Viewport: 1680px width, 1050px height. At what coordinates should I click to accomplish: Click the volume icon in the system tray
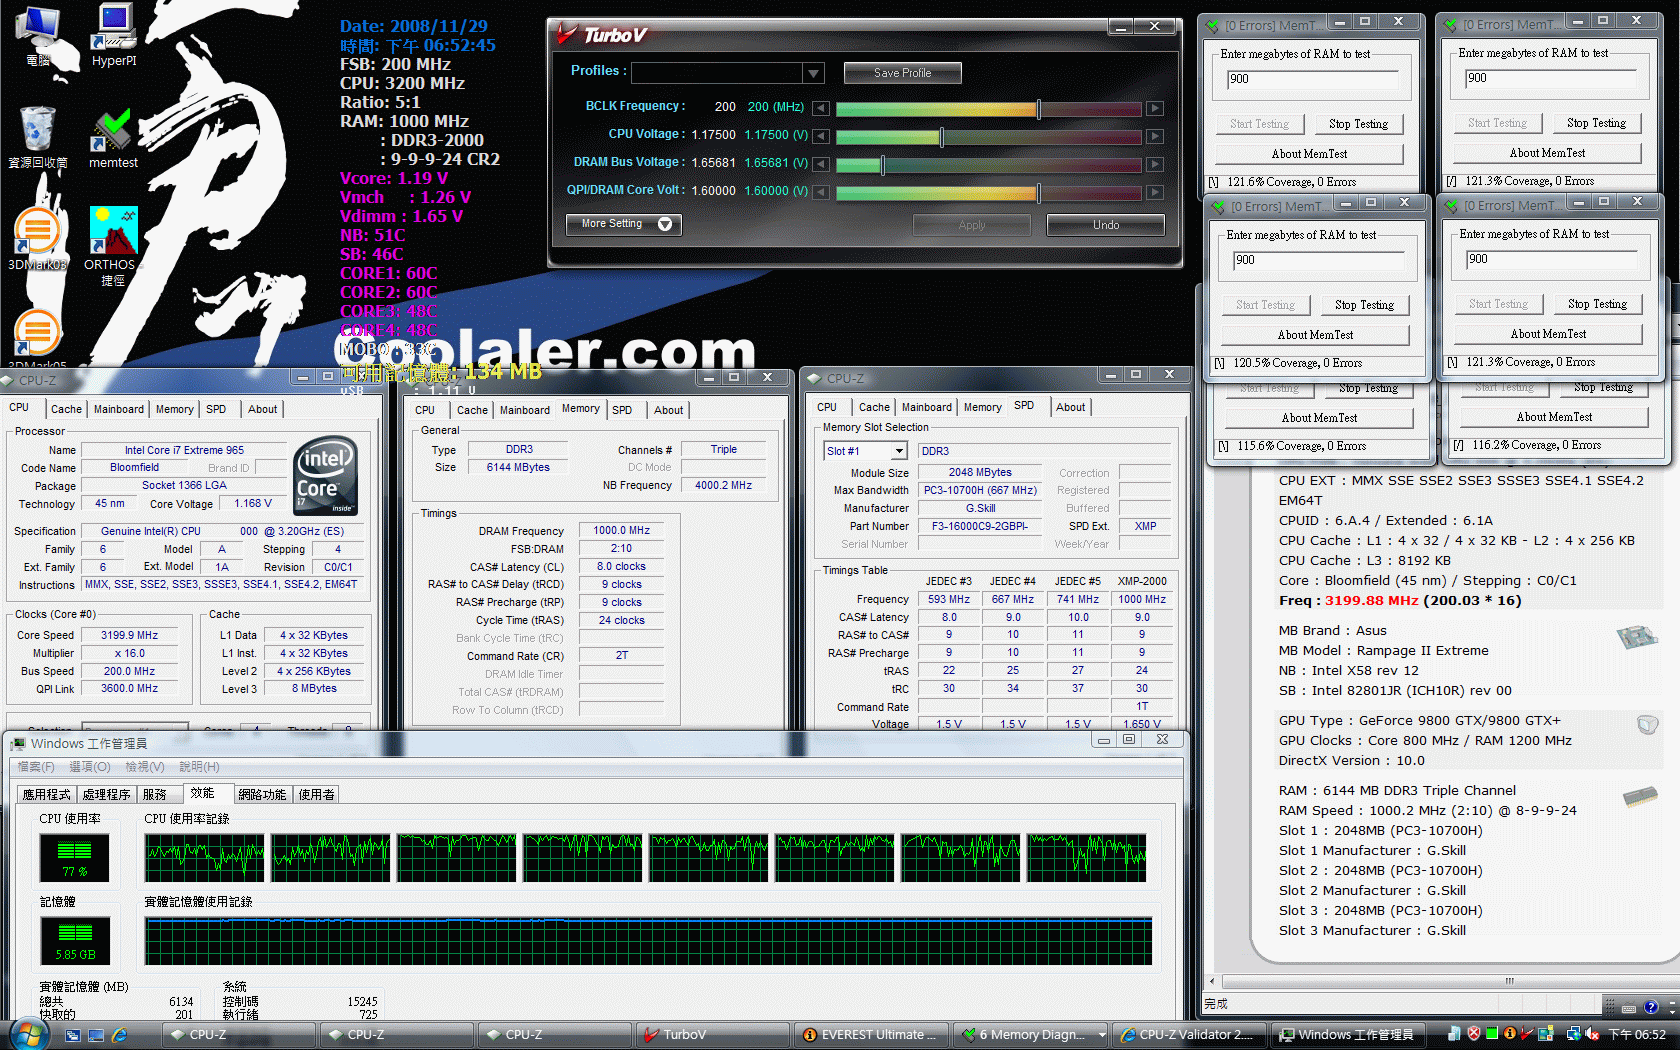click(1591, 1034)
